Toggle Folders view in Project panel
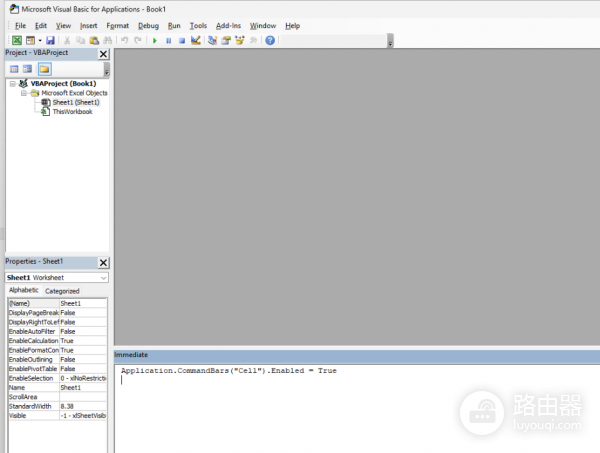600x453 pixels. (x=44, y=68)
